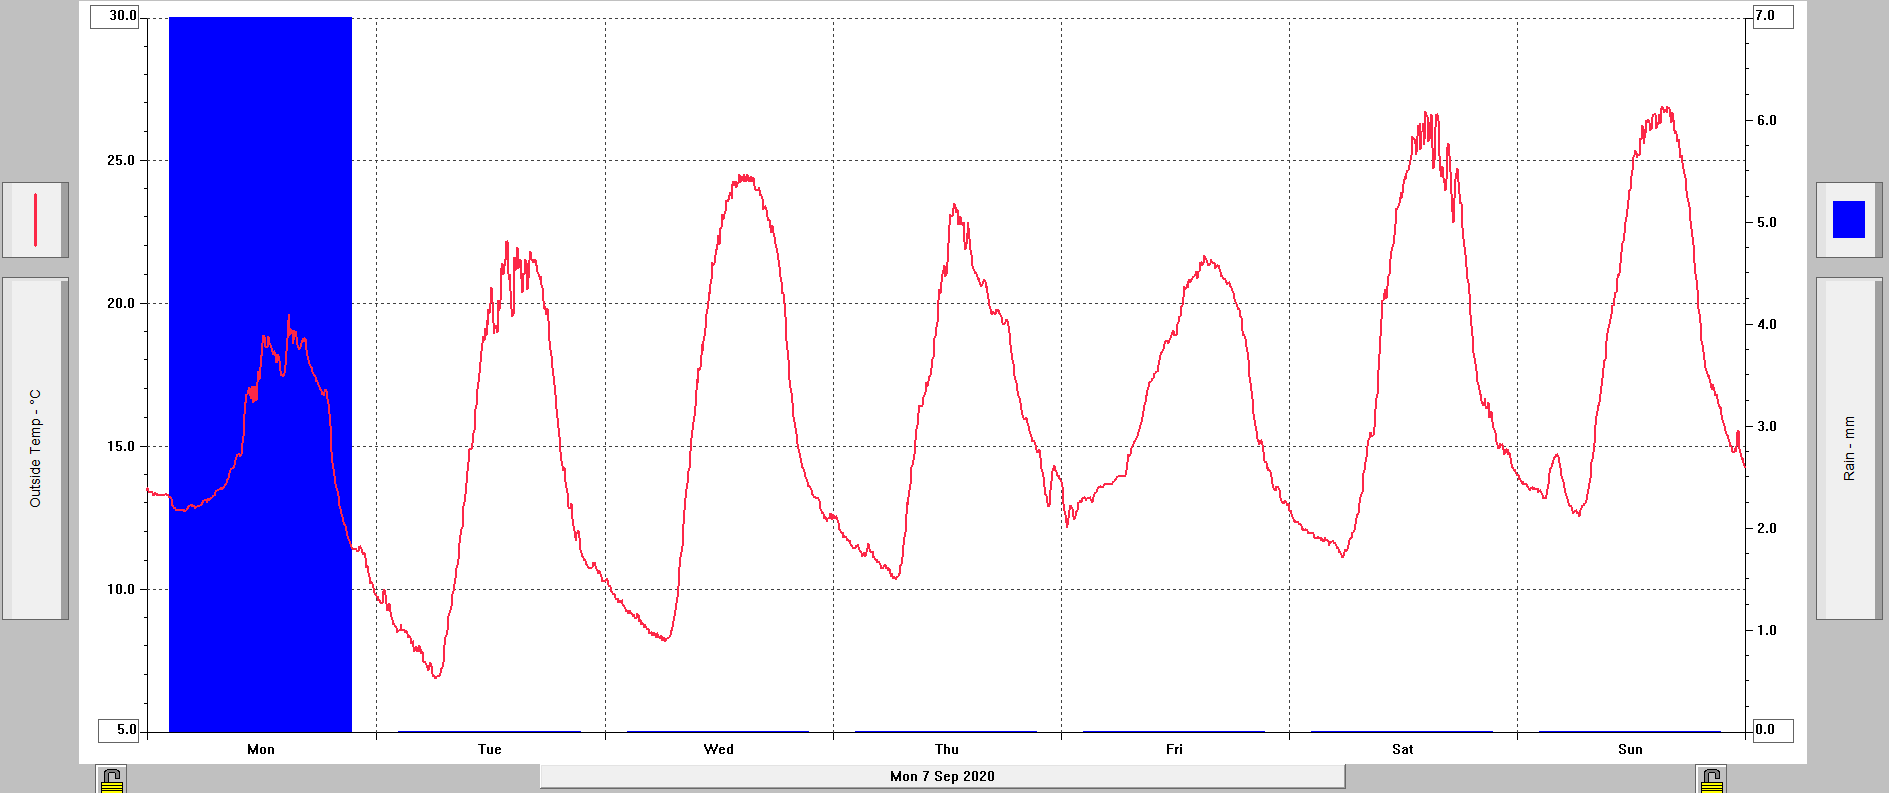
Task: Click the Wed day label
Action: coord(718,749)
